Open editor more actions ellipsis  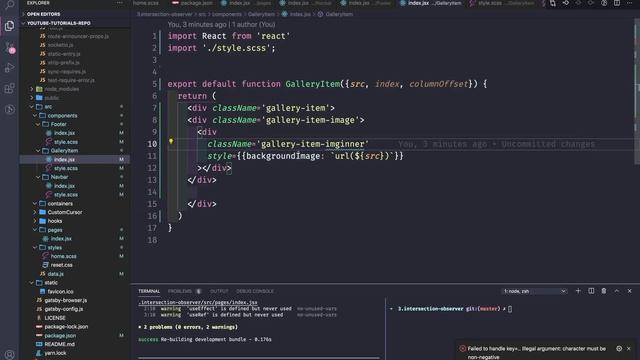coord(630,3)
